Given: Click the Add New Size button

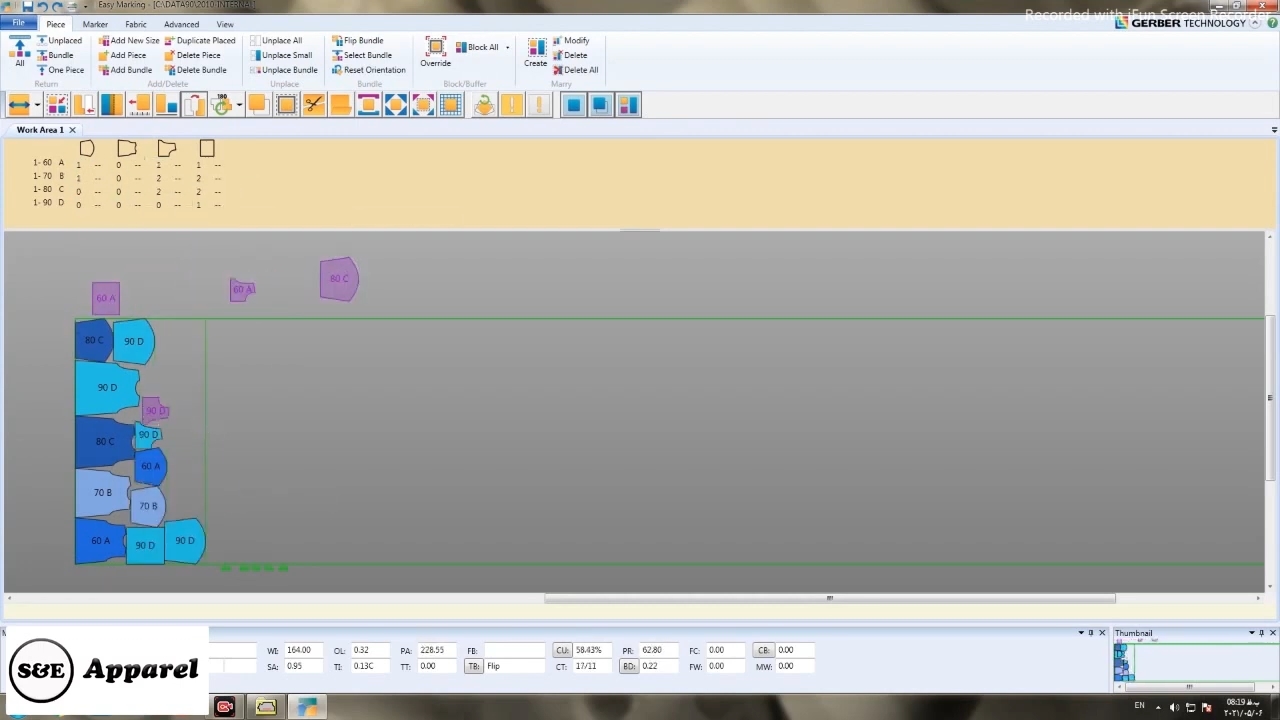Looking at the screenshot, I should tap(129, 41).
